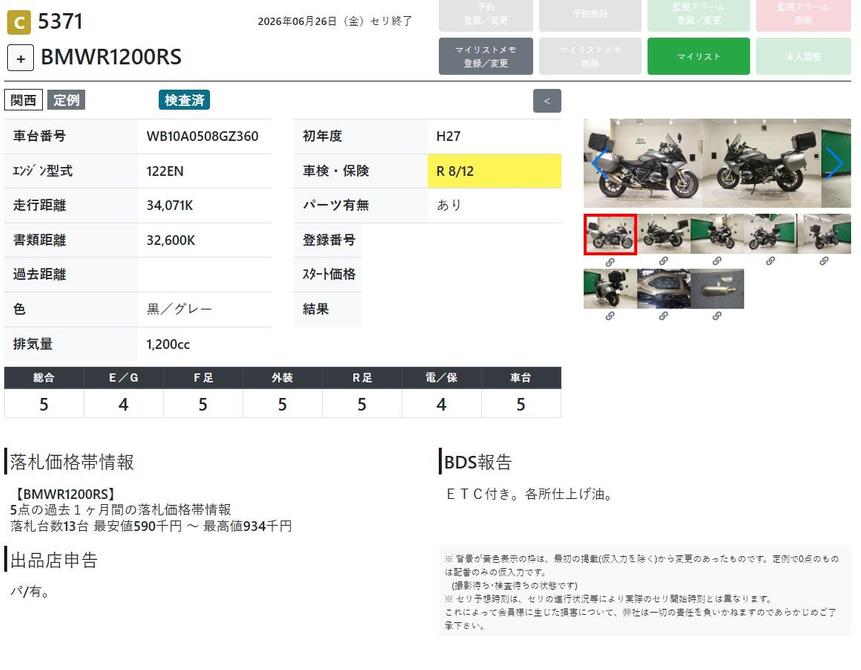The height and width of the screenshot is (670, 861).
Task: Click first year value H27
Action: tap(448, 137)
